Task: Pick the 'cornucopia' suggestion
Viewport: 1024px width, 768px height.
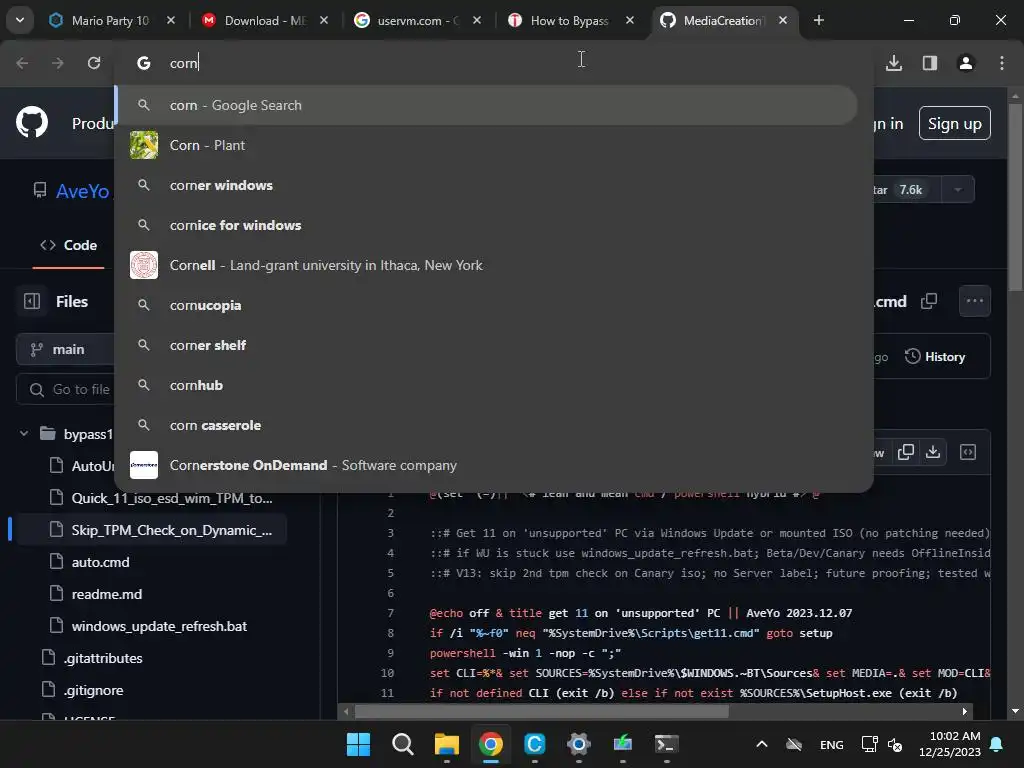Action: [x=487, y=305]
